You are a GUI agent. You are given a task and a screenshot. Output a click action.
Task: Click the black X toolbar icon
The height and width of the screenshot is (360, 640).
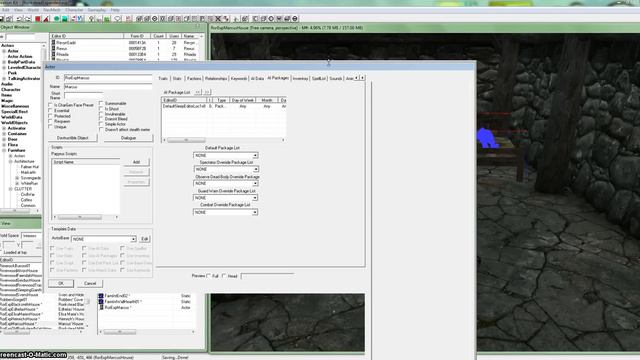click(218, 19)
